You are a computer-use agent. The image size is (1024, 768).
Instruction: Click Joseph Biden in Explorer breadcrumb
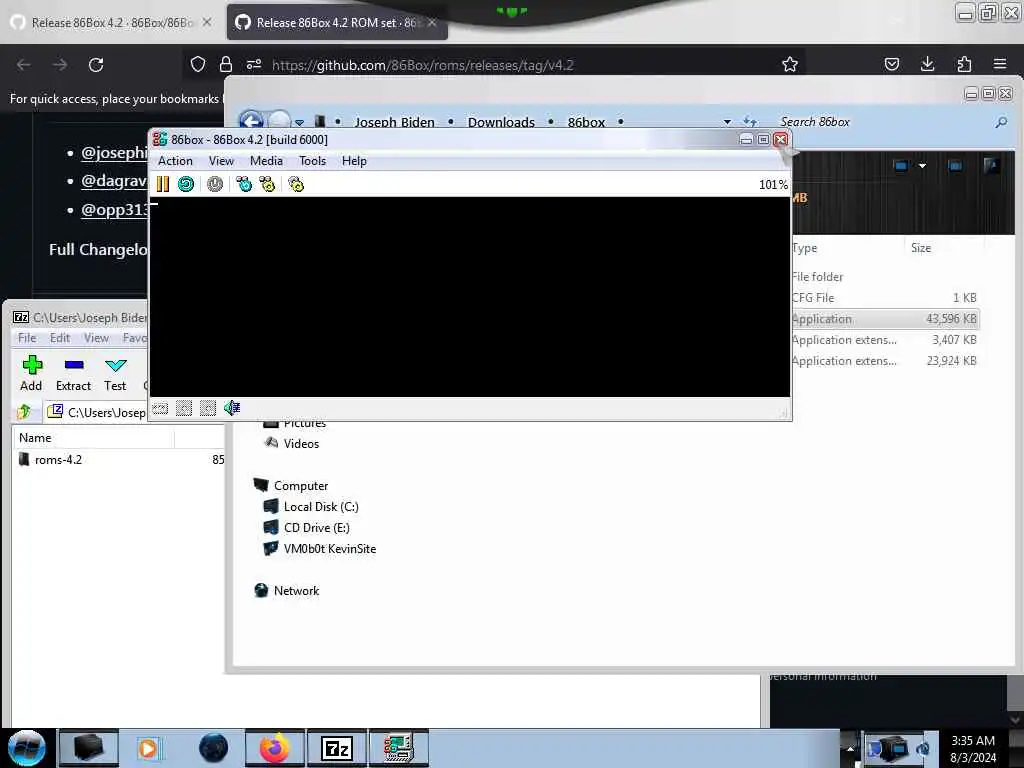coord(394,122)
